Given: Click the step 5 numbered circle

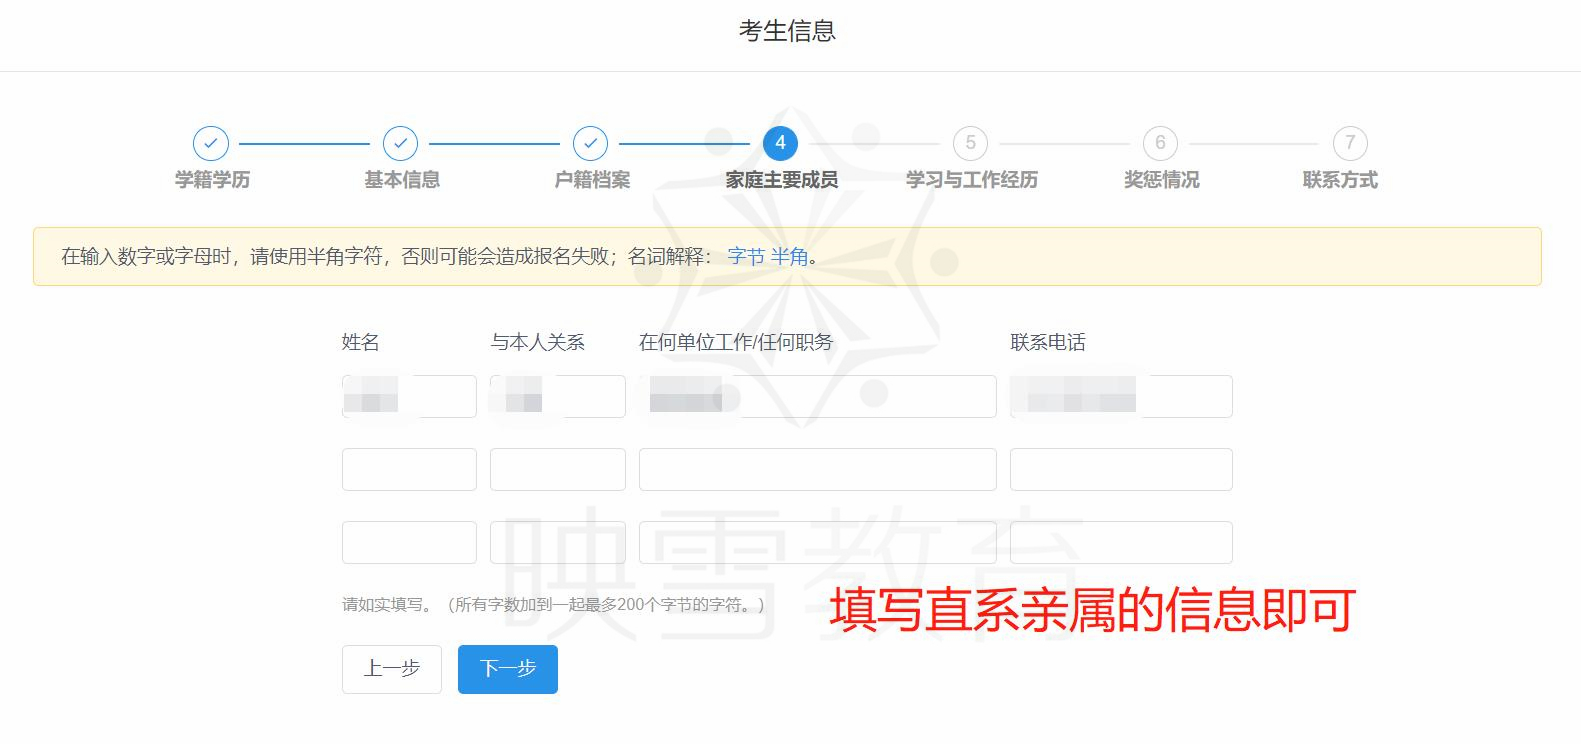Looking at the screenshot, I should pos(970,143).
